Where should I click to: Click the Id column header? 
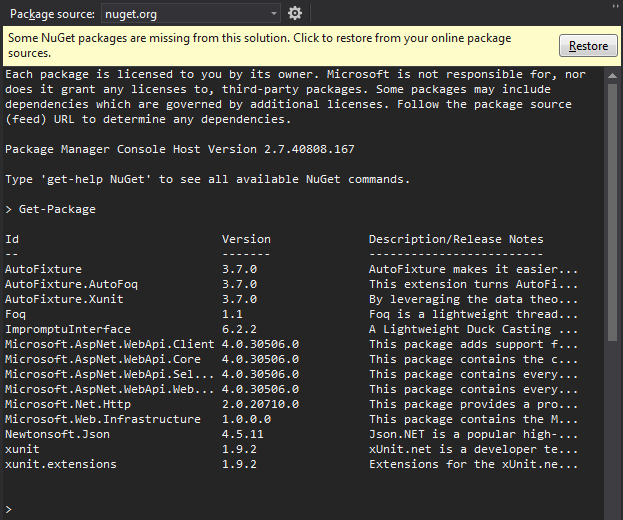12,239
